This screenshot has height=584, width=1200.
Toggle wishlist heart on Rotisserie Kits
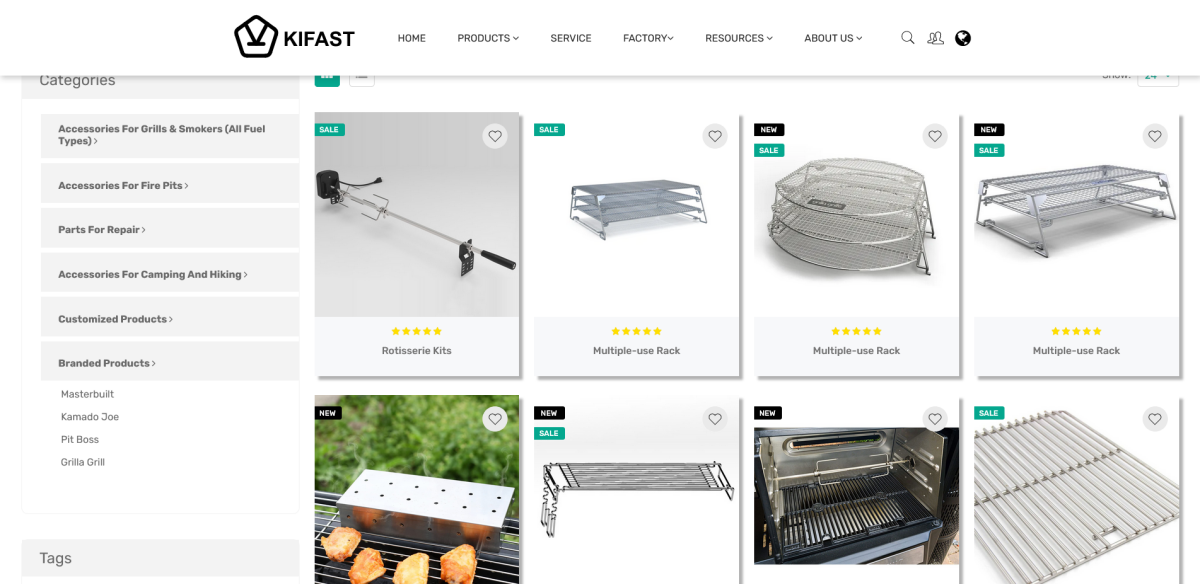(495, 136)
